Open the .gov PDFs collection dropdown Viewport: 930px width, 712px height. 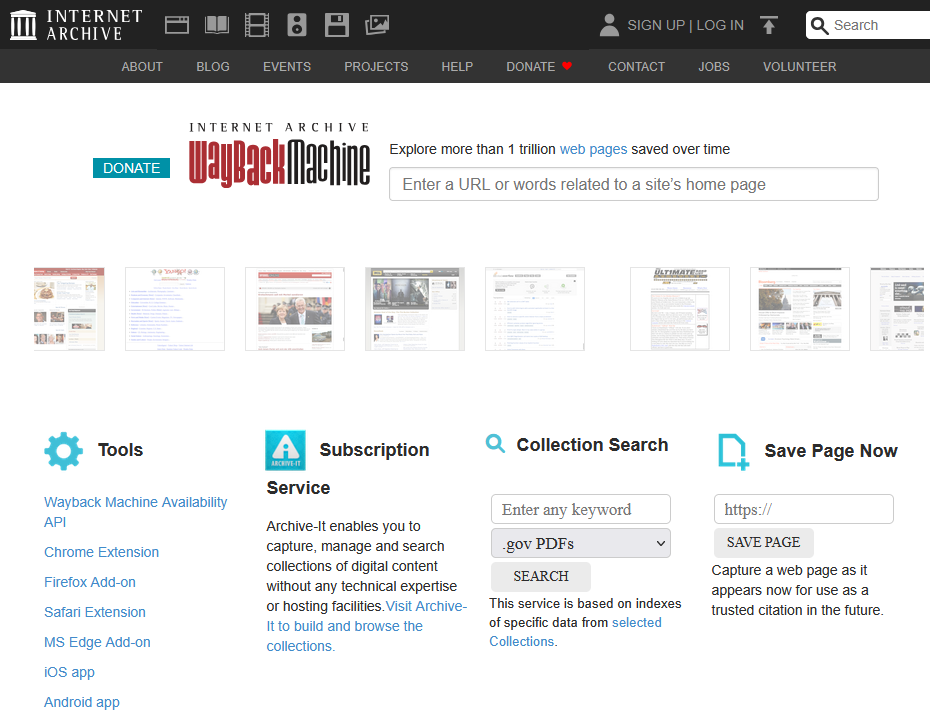(581, 543)
